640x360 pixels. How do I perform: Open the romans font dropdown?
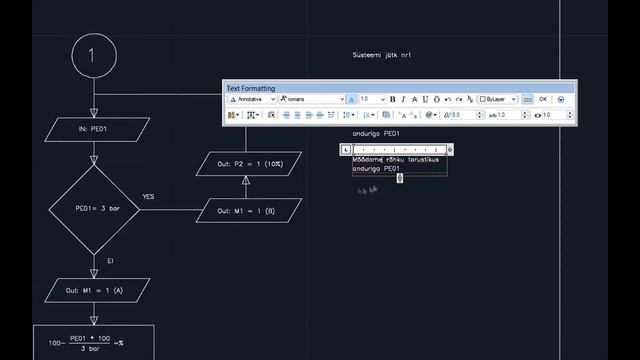312,99
